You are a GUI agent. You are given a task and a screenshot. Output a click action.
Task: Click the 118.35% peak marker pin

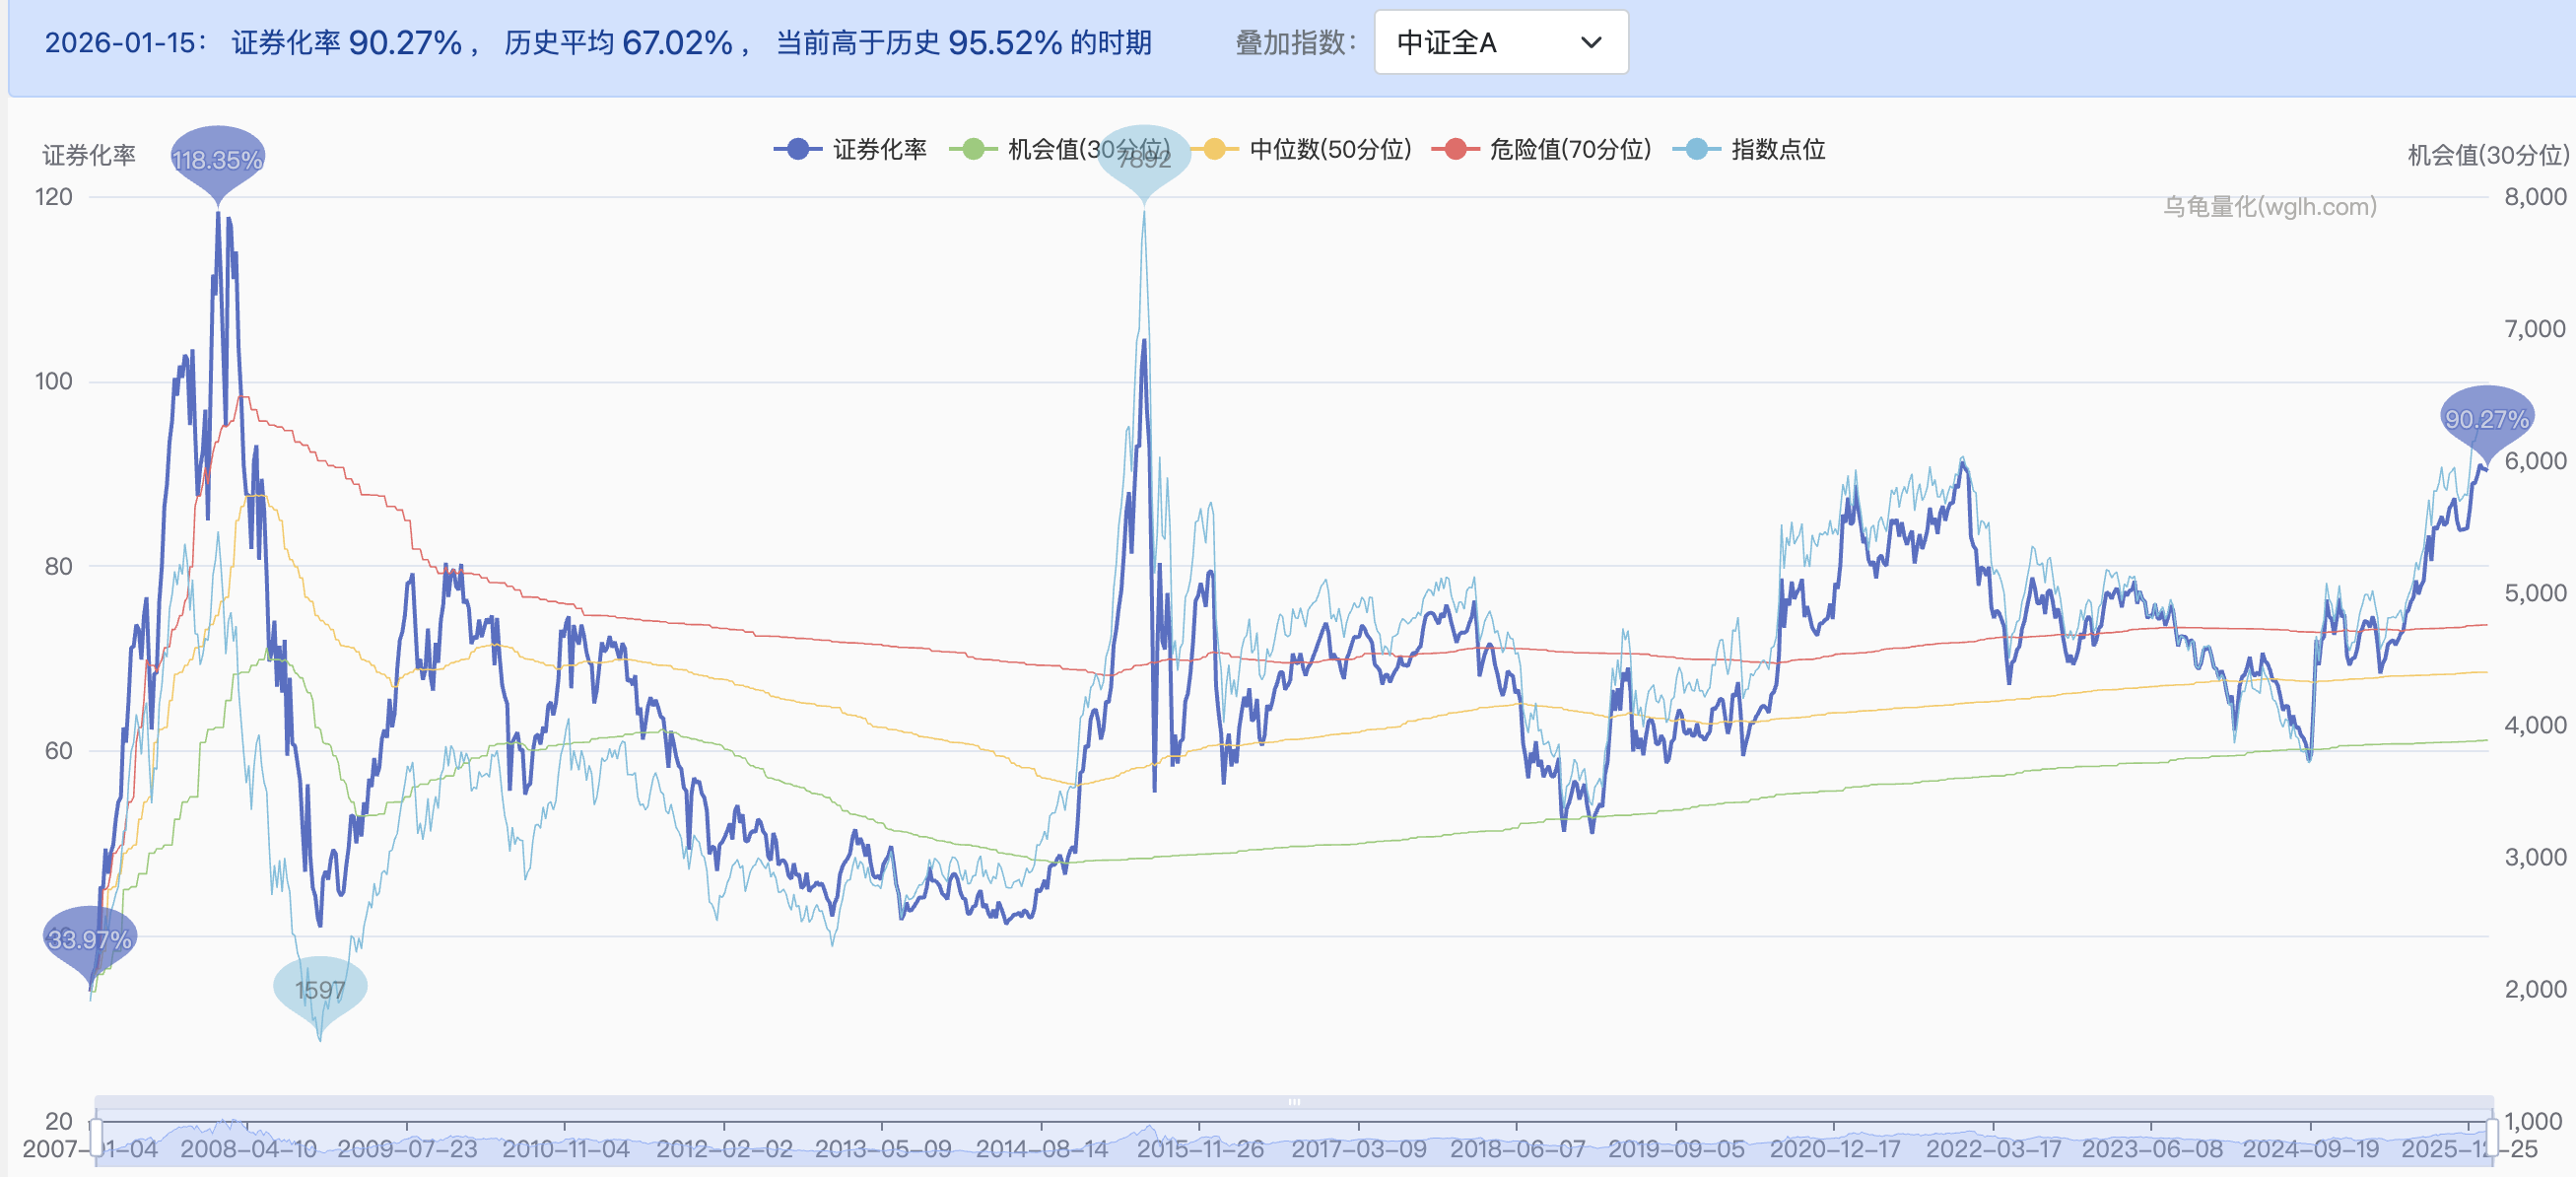click(x=217, y=159)
